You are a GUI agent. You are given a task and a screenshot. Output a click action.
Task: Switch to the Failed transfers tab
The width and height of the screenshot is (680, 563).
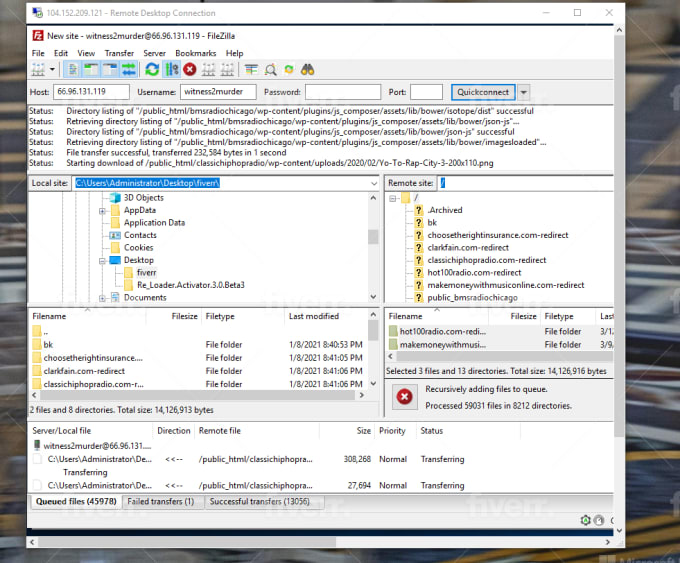tap(160, 502)
